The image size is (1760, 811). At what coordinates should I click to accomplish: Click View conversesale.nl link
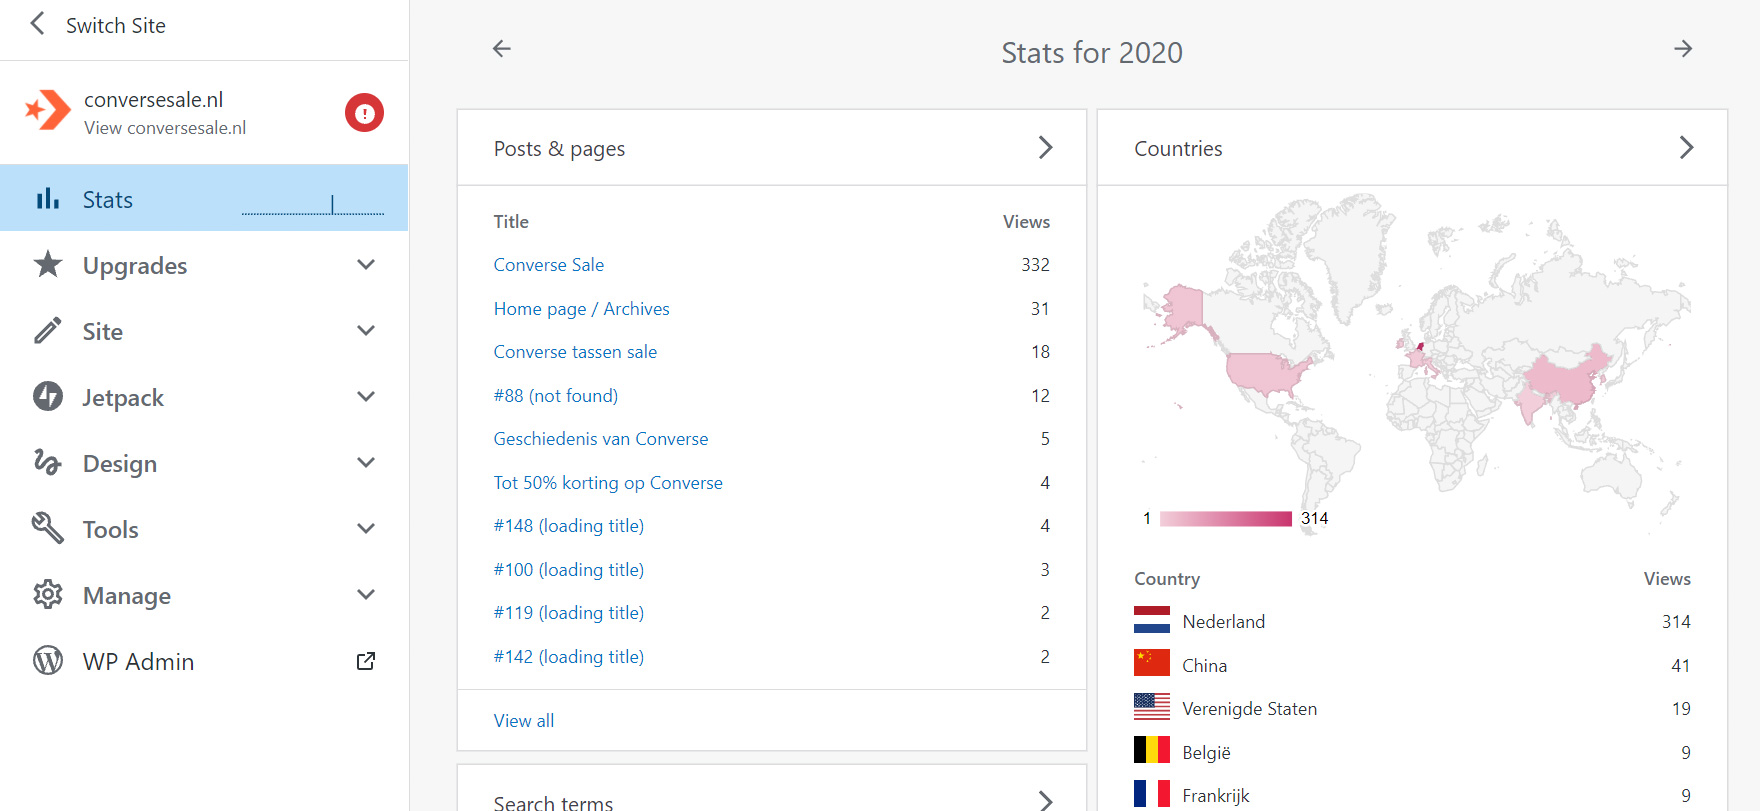165,128
